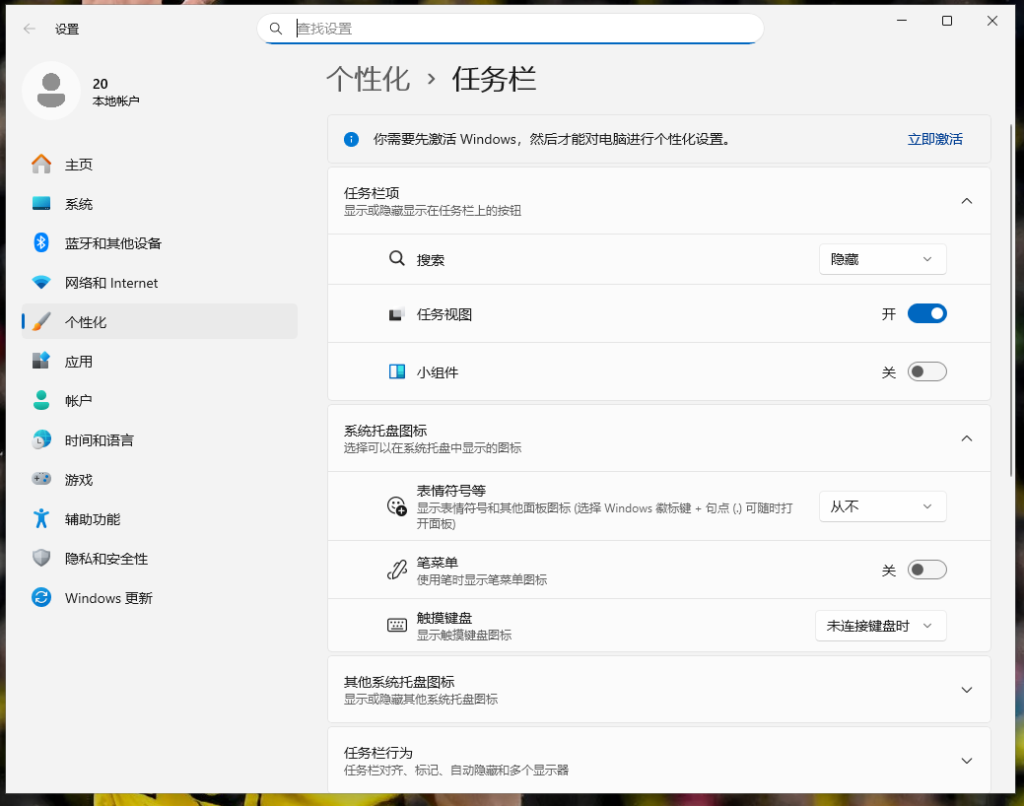
Task: Enable the 笔菜单 toggle
Action: (927, 570)
